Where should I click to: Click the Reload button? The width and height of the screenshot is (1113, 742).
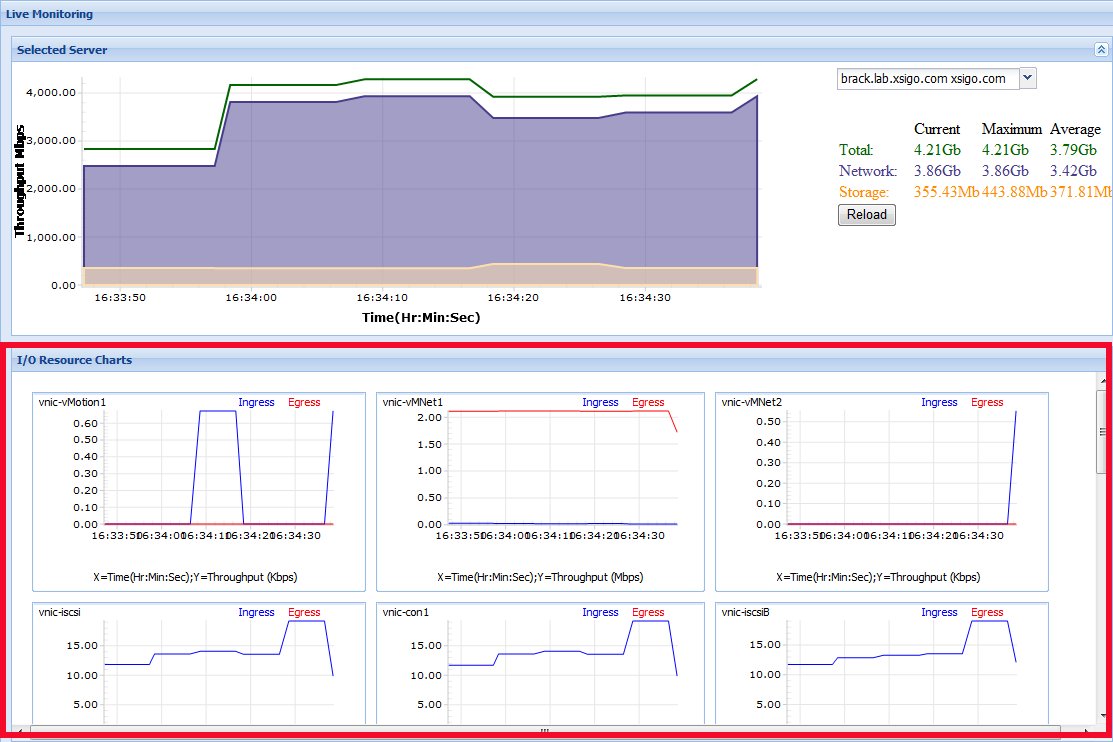867,214
